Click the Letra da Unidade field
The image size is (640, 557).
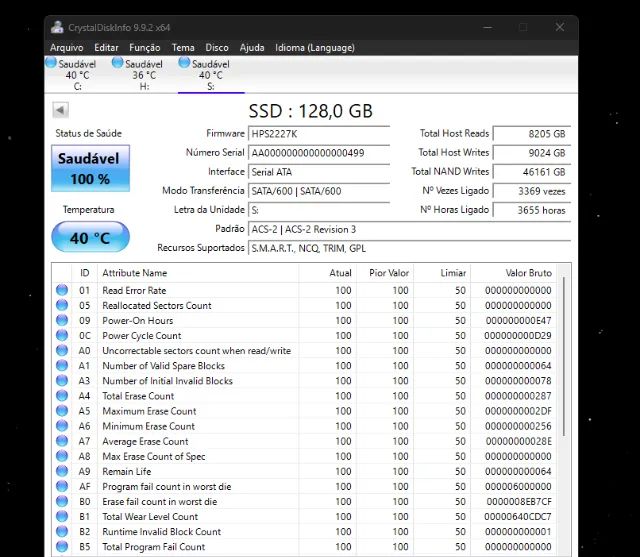click(319, 210)
